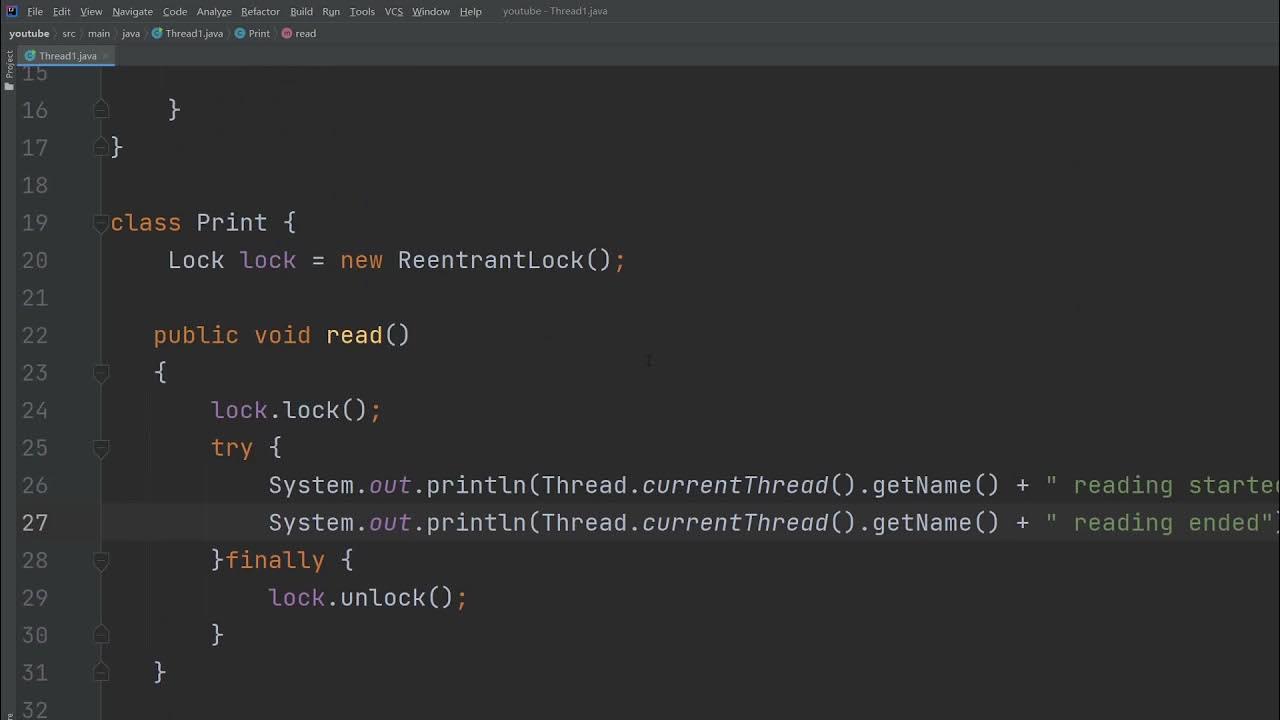Viewport: 1280px width, 720px height.
Task: Open the View menu
Action: pos(91,11)
